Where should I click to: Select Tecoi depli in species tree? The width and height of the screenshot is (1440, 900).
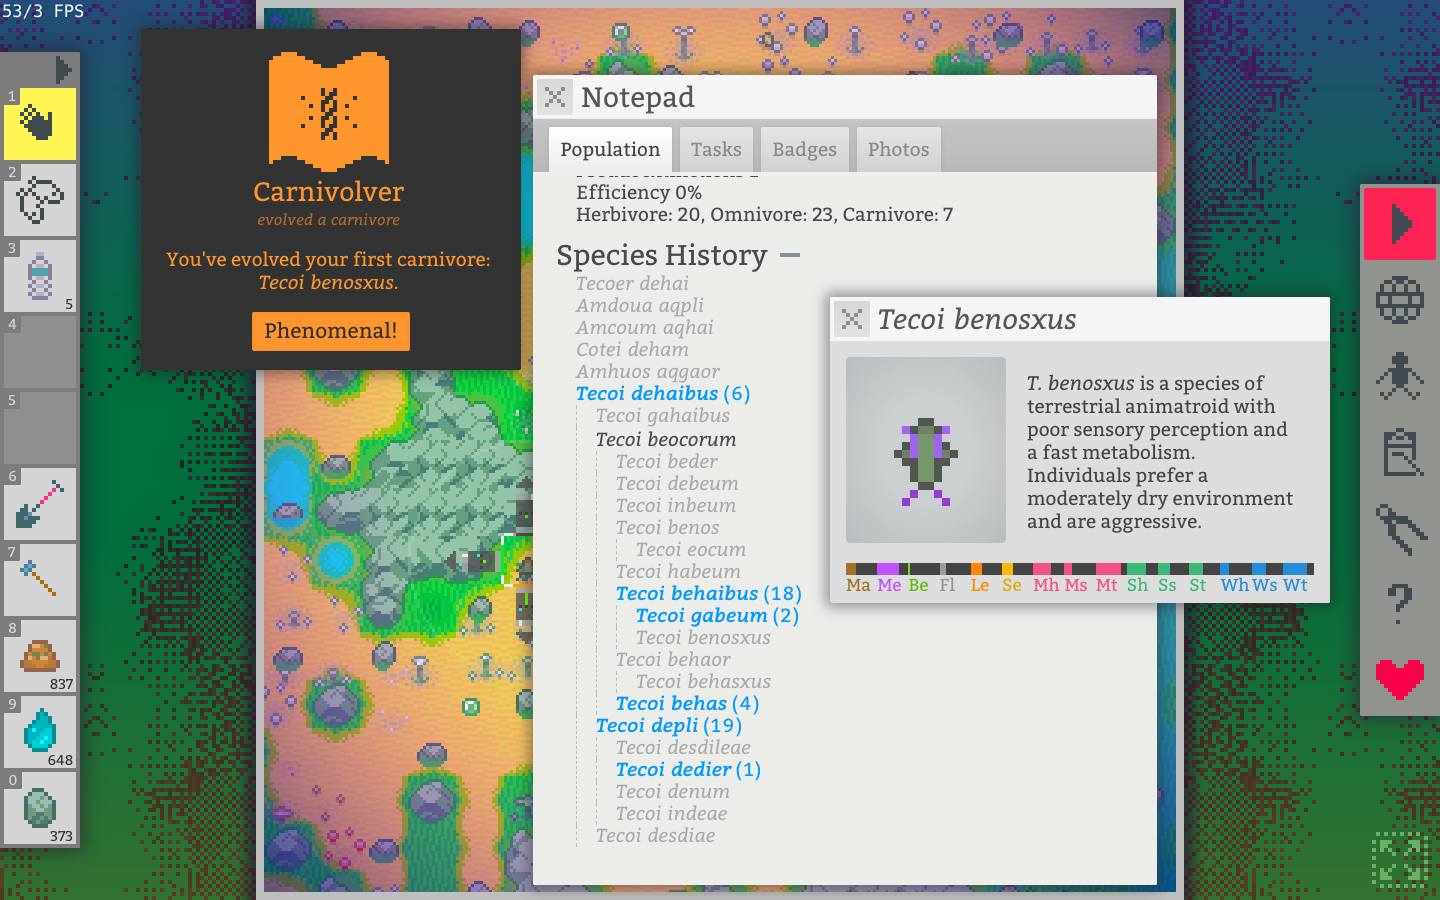pyautogui.click(x=647, y=726)
